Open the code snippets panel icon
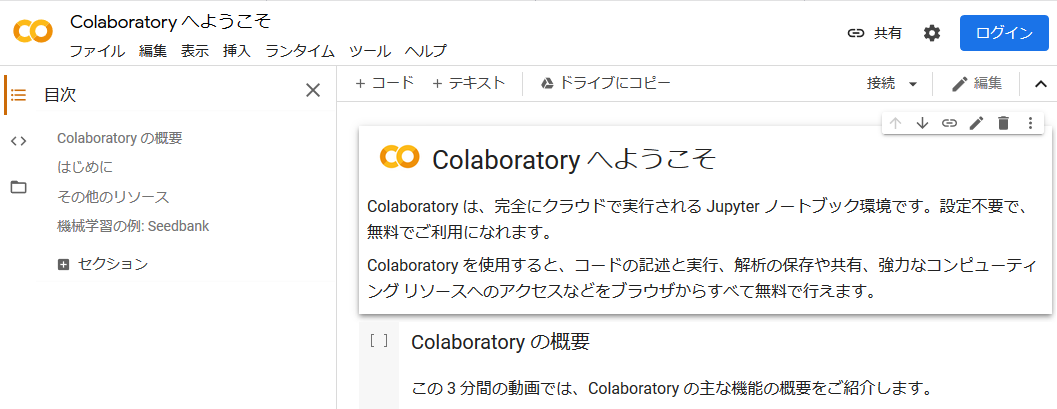Viewport: 1057px width, 409px height. tap(18, 140)
